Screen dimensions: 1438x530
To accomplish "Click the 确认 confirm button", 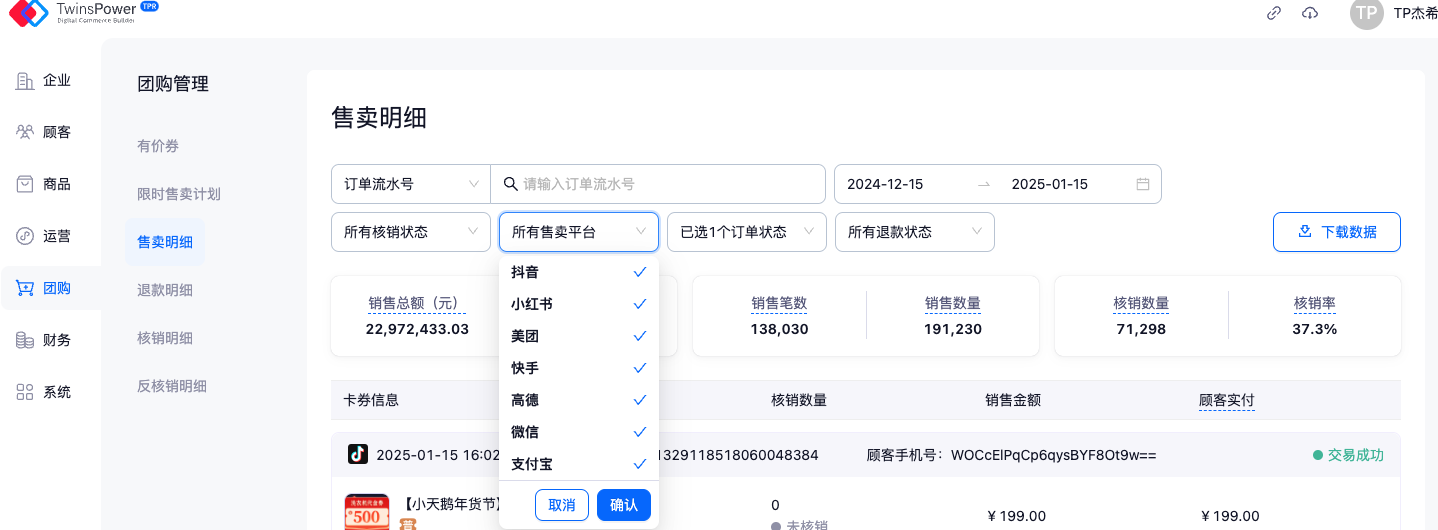I will tap(624, 505).
